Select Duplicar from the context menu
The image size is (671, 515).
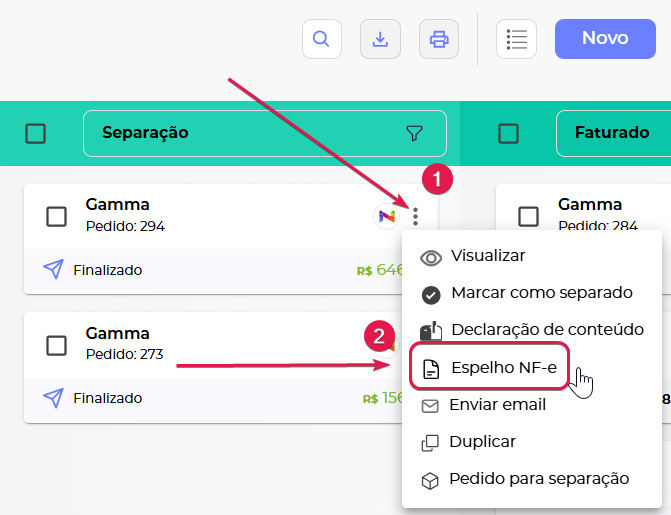click(482, 442)
